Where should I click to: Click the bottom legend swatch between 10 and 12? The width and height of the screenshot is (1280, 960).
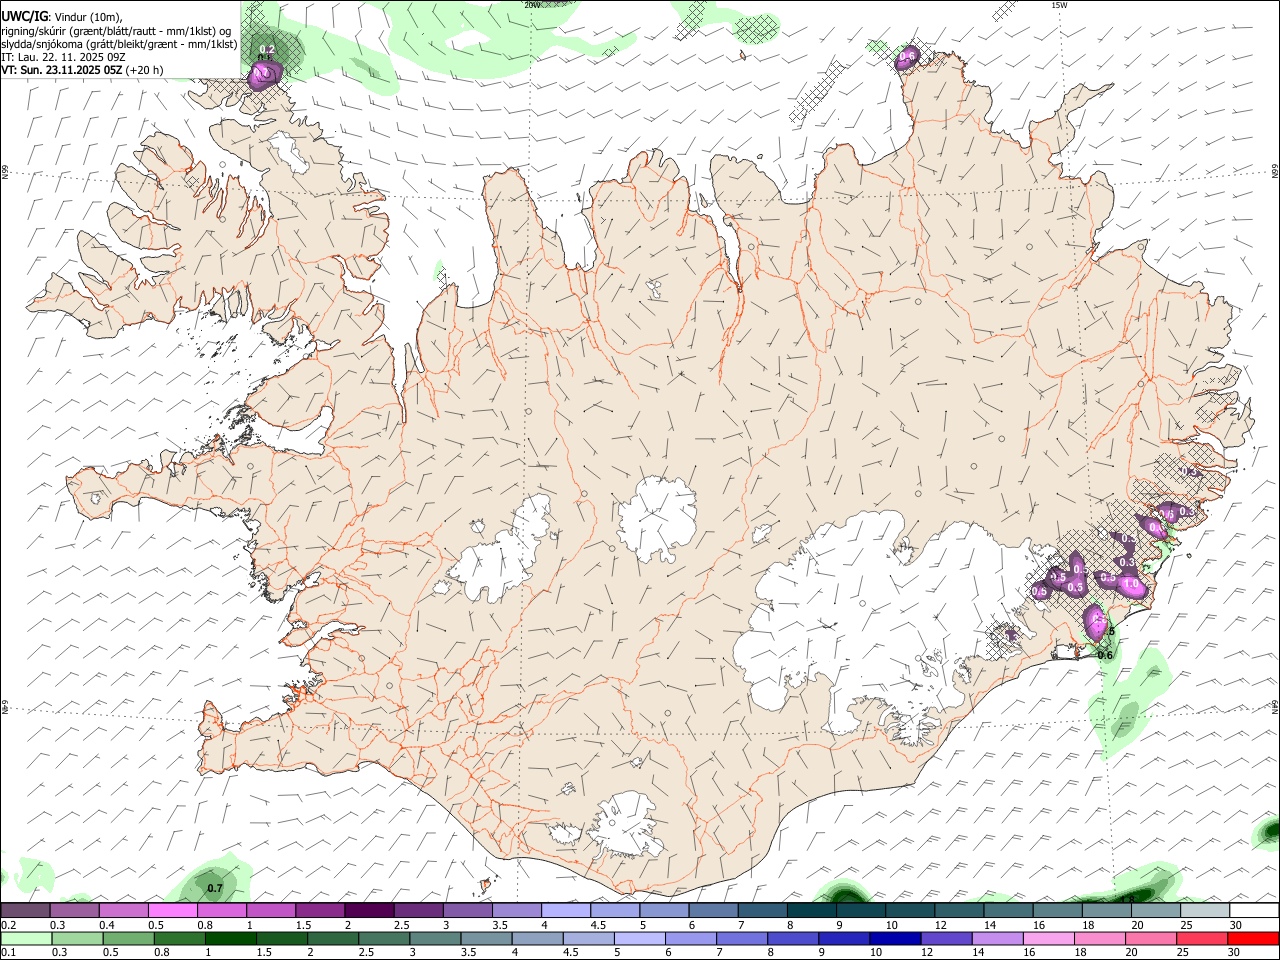(897, 938)
